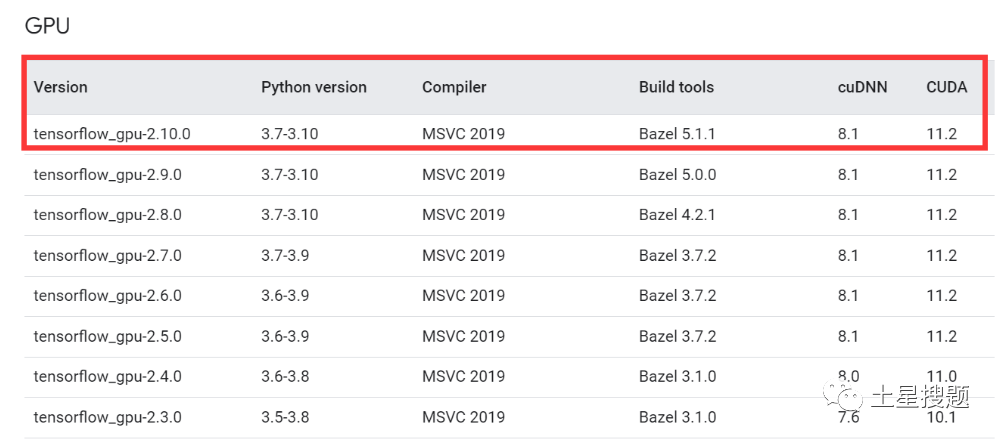Click Bazel 3.7.2 in the tensorflow_gpu-2.7.0 row
1002x441 pixels.
point(677,256)
